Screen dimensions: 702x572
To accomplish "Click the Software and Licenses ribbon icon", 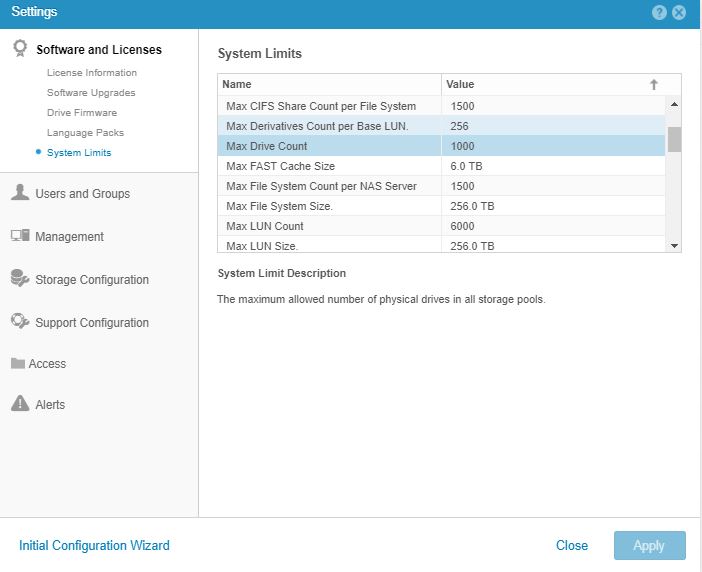I will (x=19, y=49).
